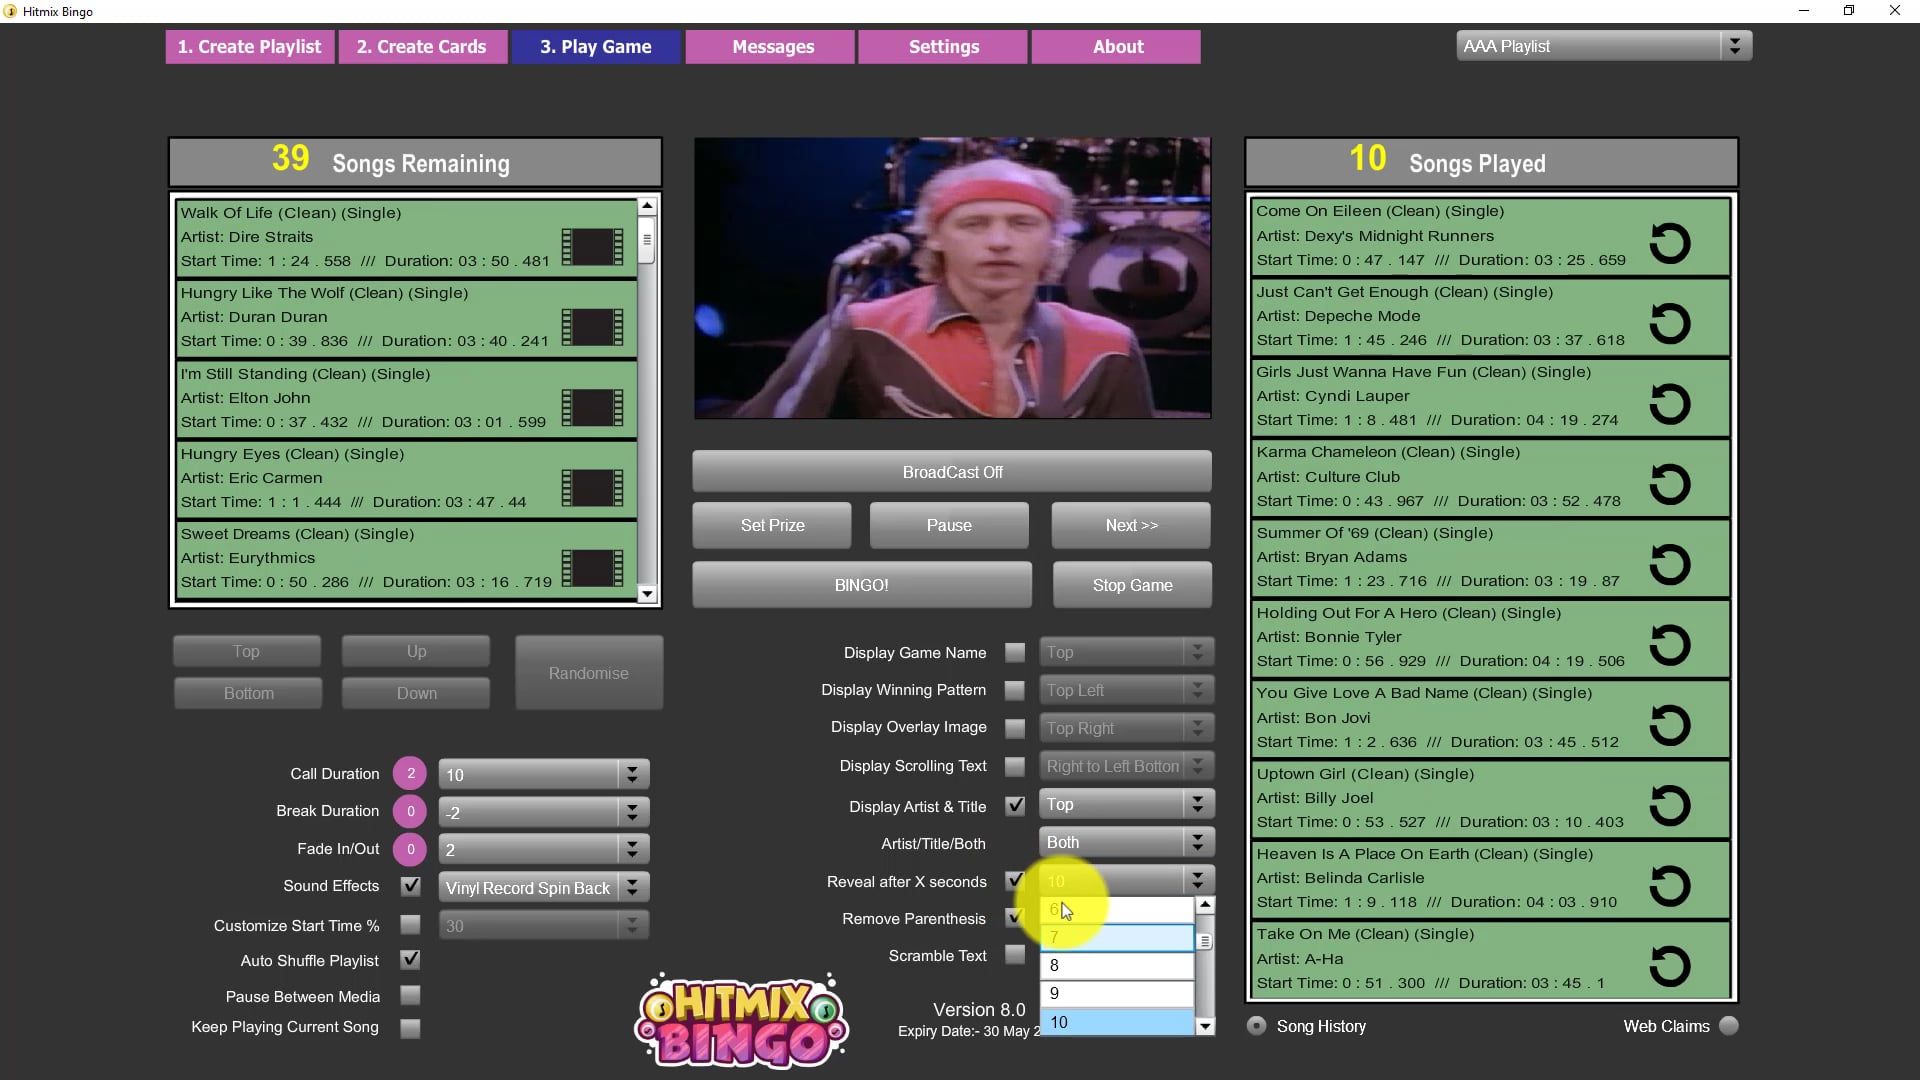Click the Hitmix Bingo title bar app icon
Image resolution: width=1920 pixels, height=1080 pixels.
[10, 11]
